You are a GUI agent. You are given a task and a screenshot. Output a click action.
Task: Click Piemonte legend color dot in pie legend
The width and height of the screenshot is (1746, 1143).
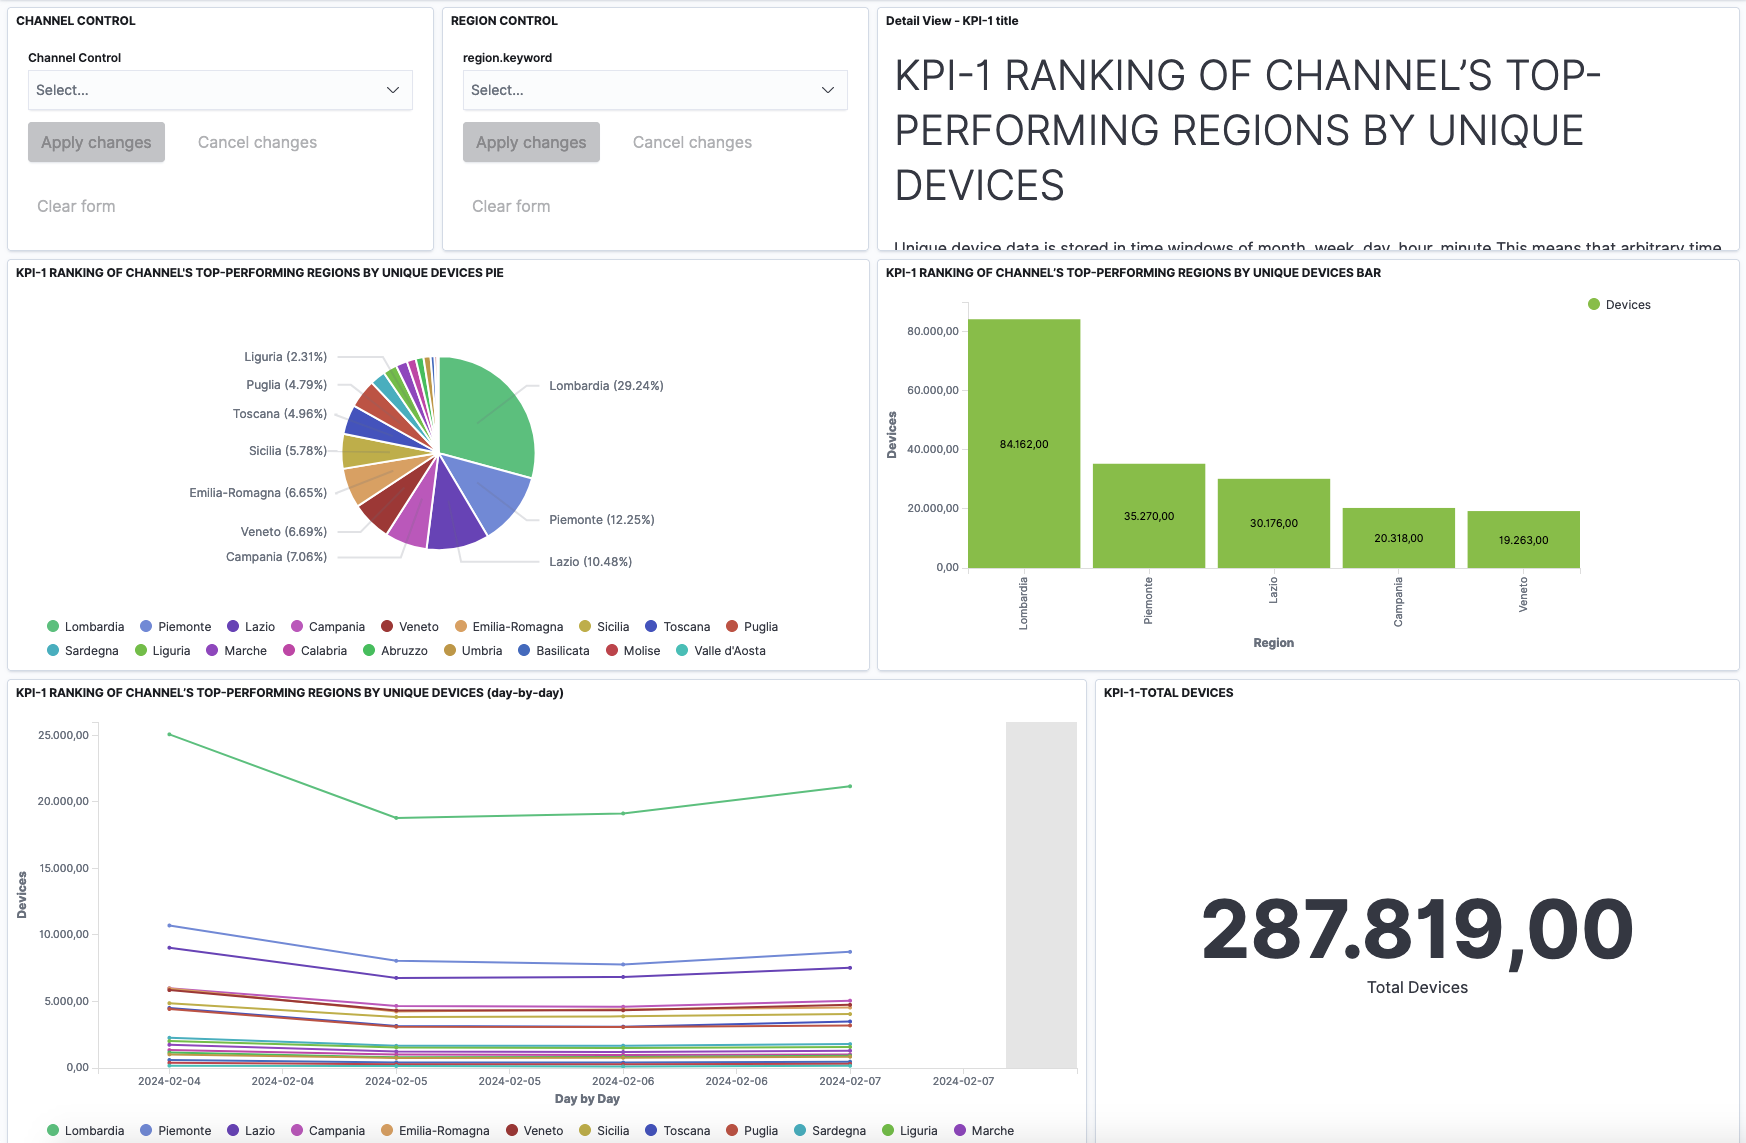click(x=146, y=627)
